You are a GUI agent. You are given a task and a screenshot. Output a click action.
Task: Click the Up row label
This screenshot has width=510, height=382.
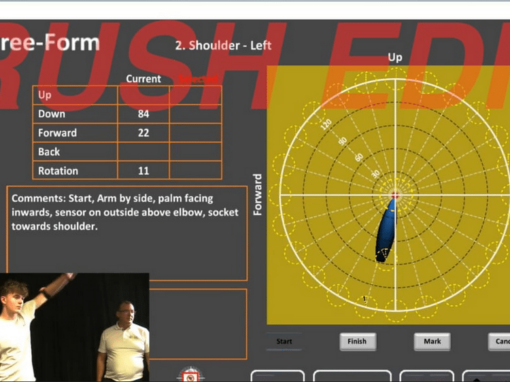pos(45,95)
